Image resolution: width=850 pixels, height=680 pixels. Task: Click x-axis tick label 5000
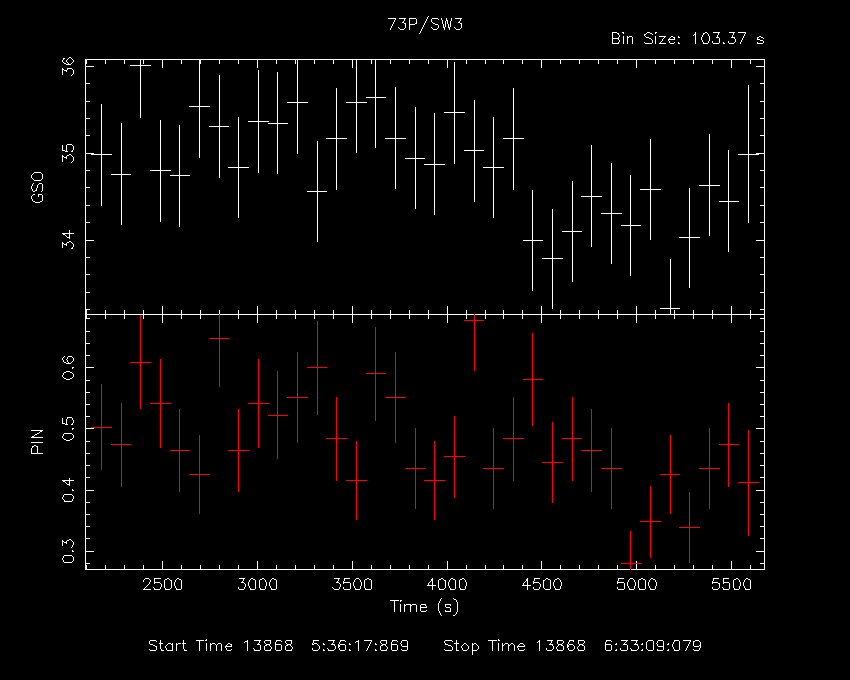pos(637,585)
